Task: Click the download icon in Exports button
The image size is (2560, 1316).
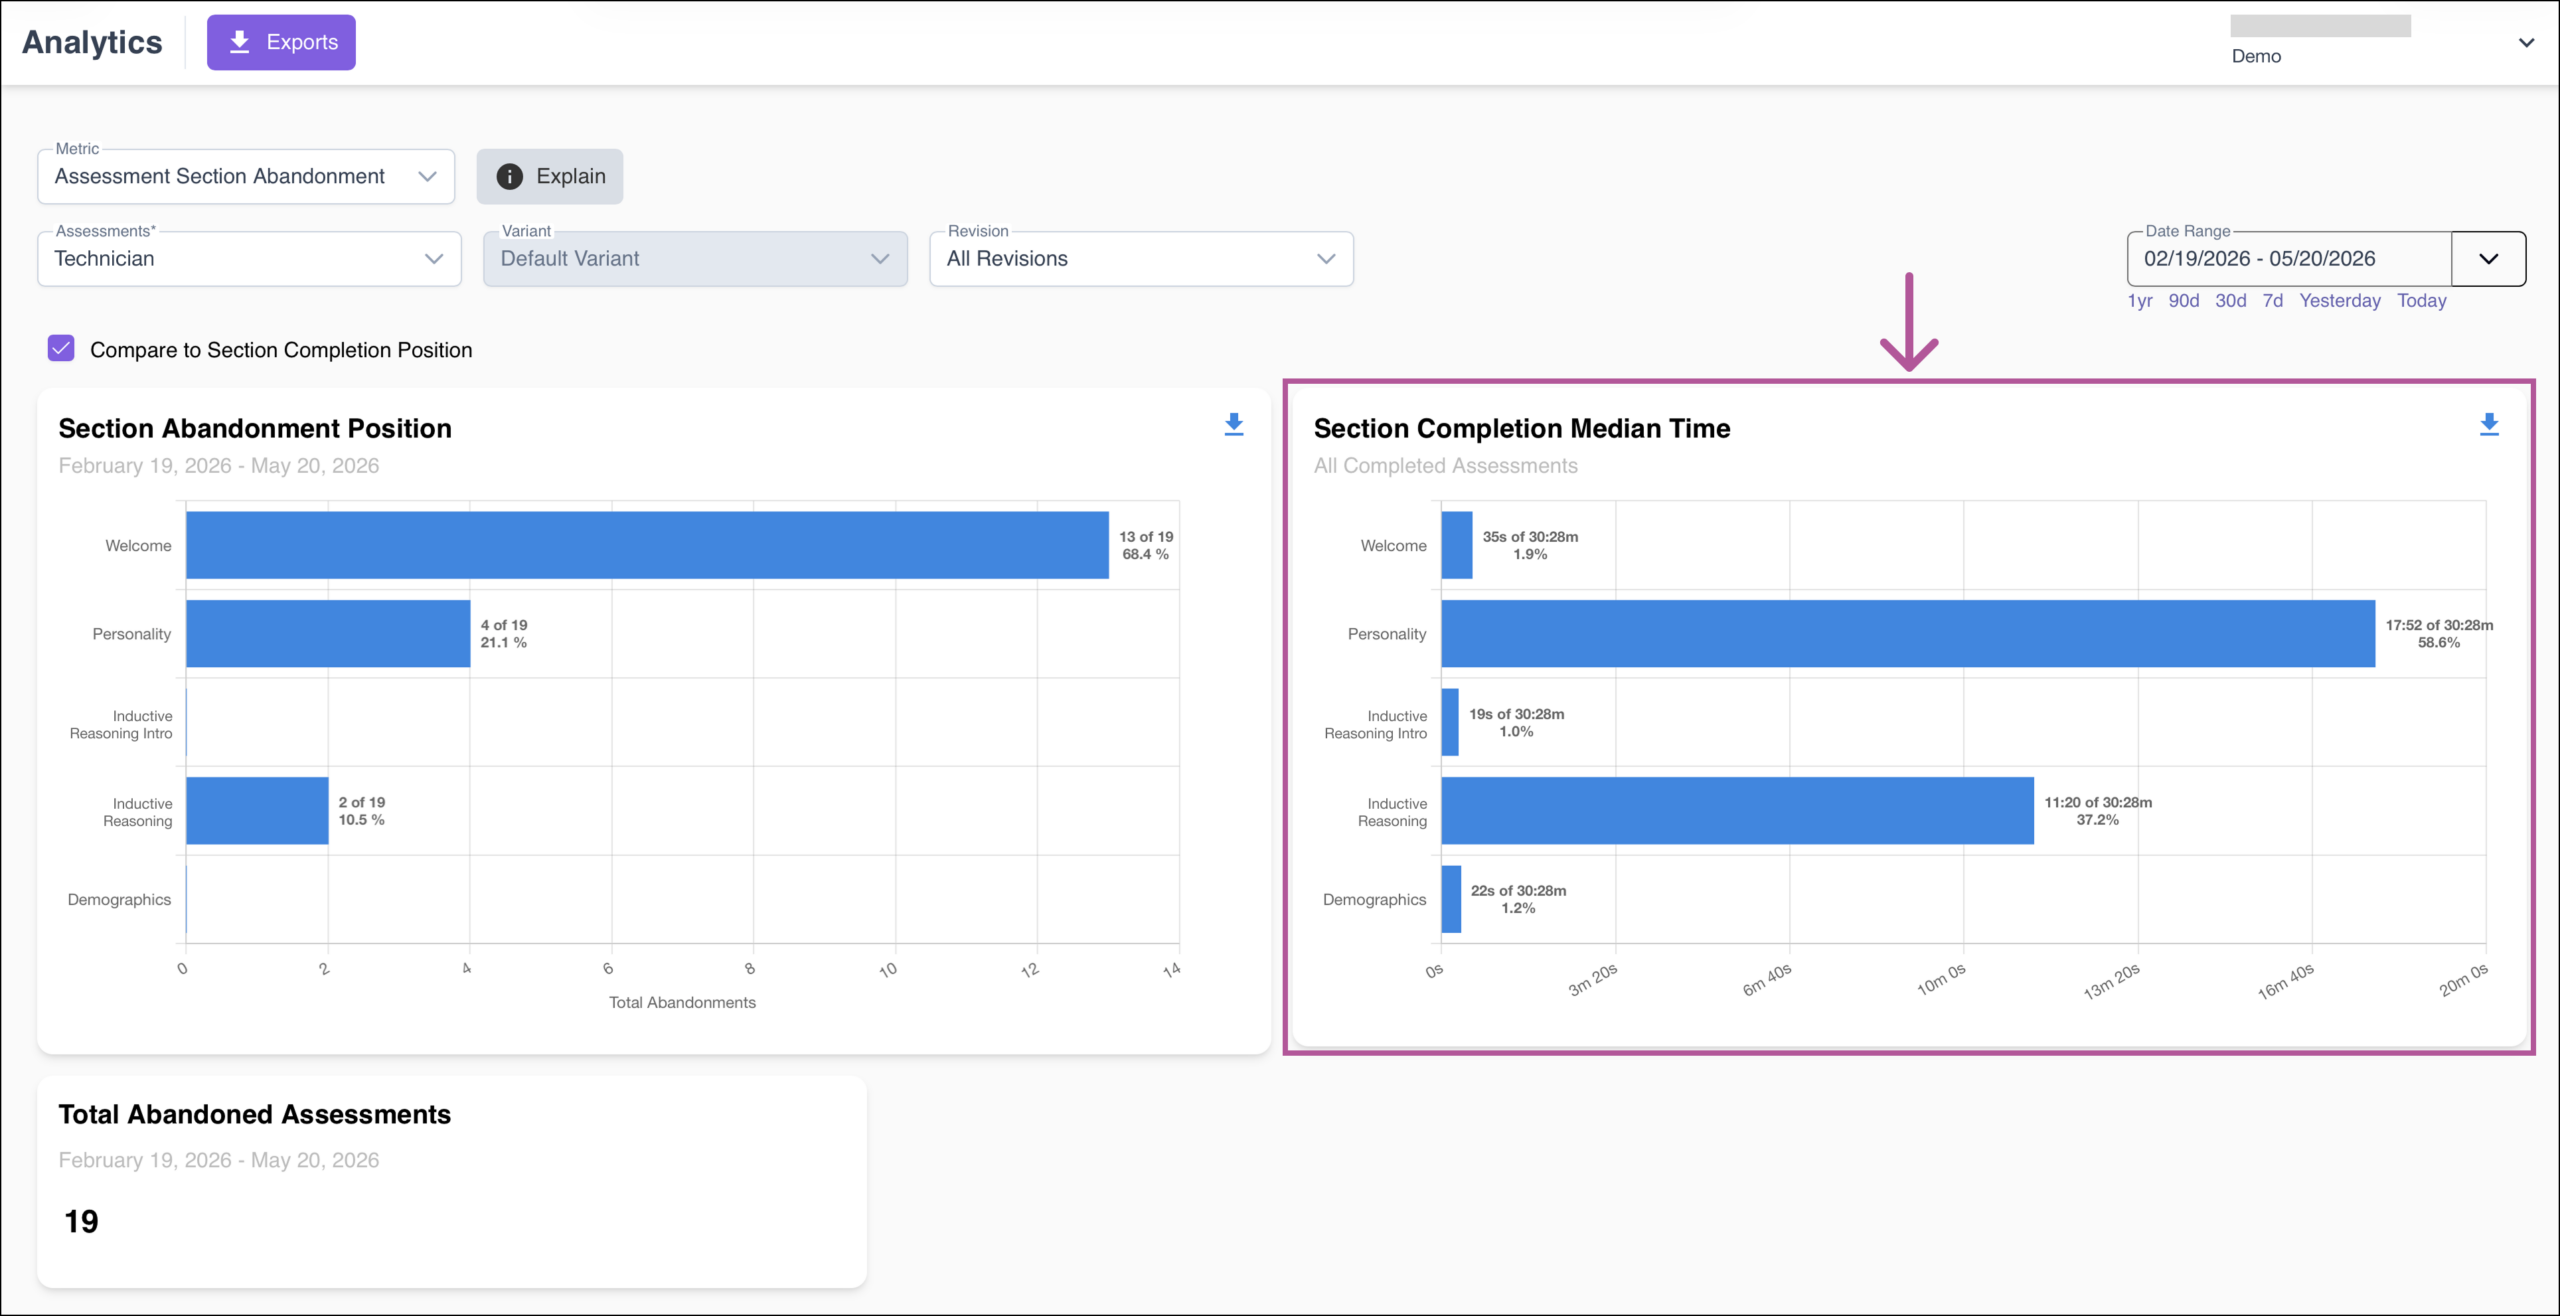Action: pos(239,42)
